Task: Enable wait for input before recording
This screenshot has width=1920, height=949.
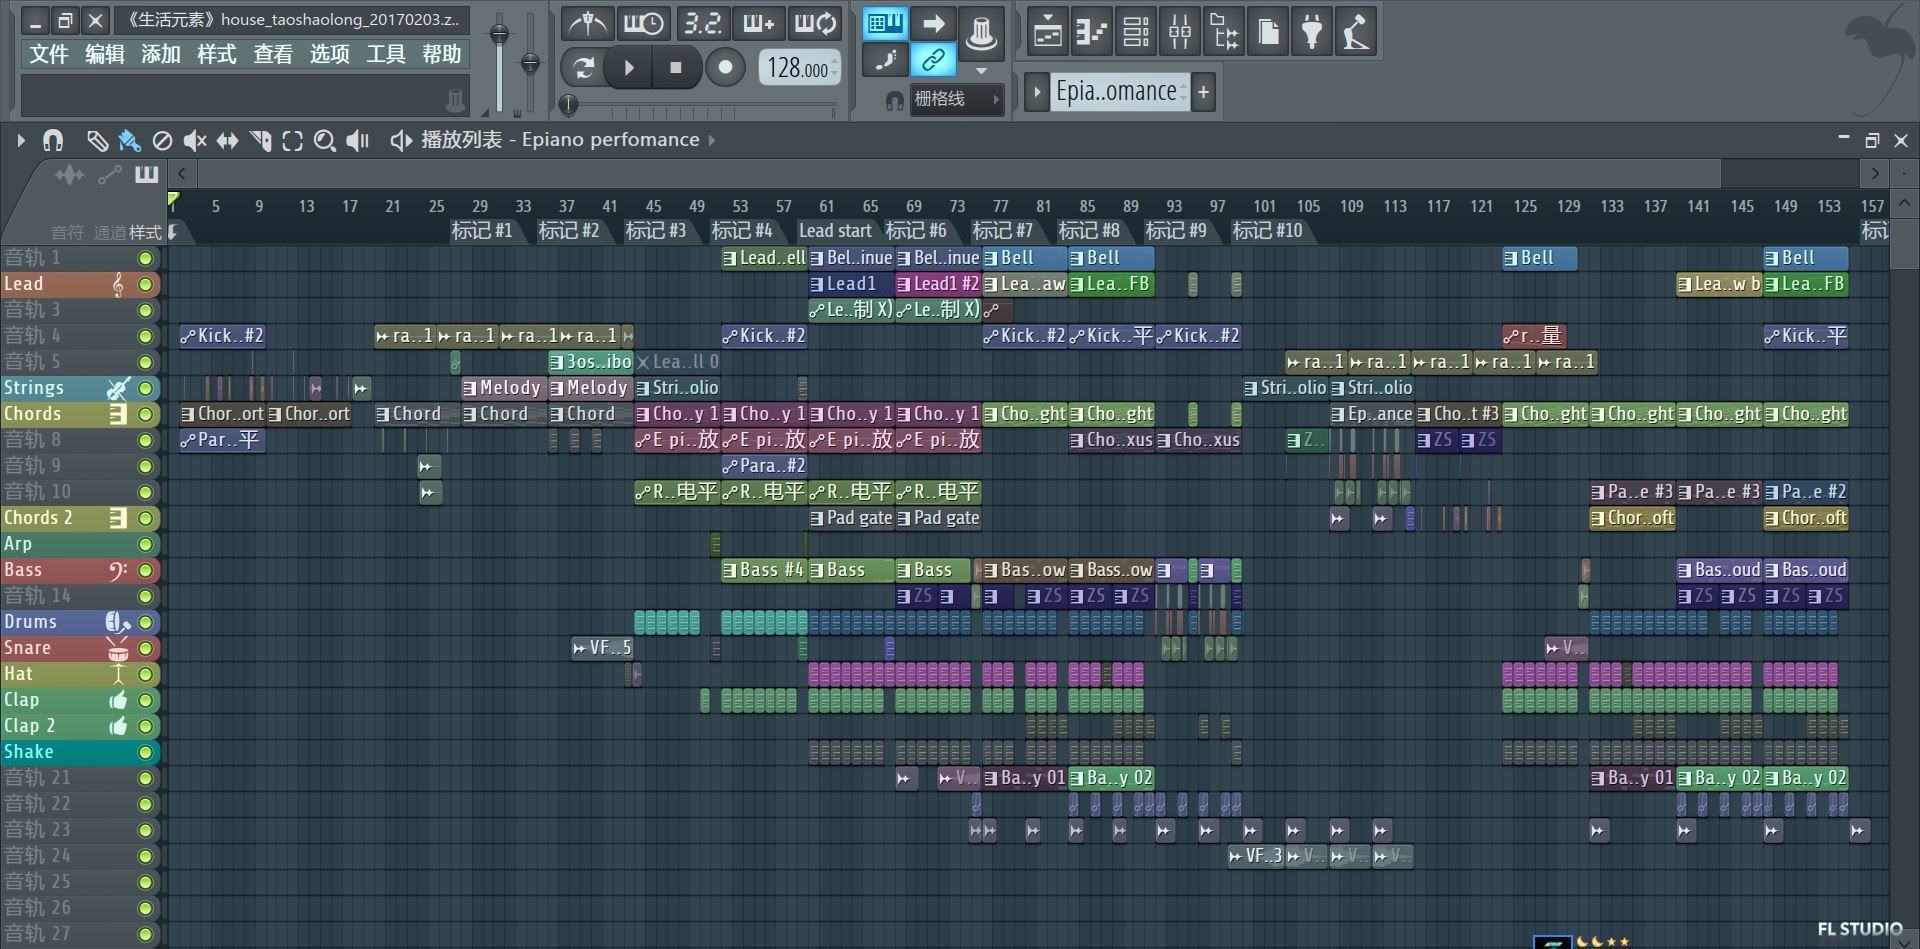Action: pyautogui.click(x=643, y=23)
